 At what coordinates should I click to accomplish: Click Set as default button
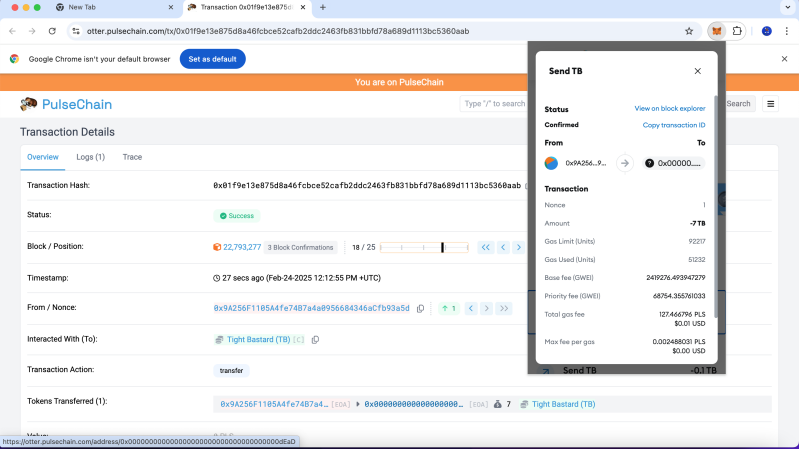[x=212, y=59]
